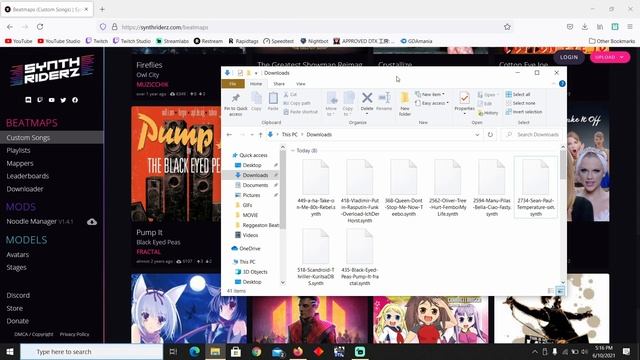Select Documents in navigation pane

click(x=255, y=185)
